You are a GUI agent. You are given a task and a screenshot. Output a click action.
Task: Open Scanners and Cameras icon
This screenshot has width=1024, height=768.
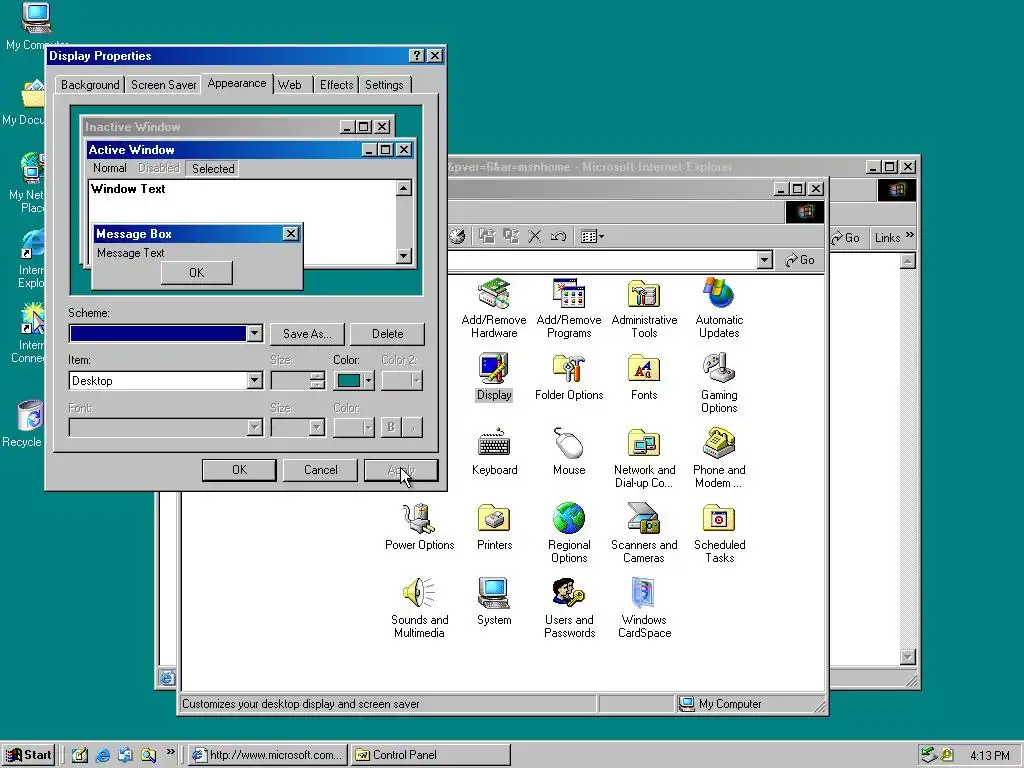(644, 533)
